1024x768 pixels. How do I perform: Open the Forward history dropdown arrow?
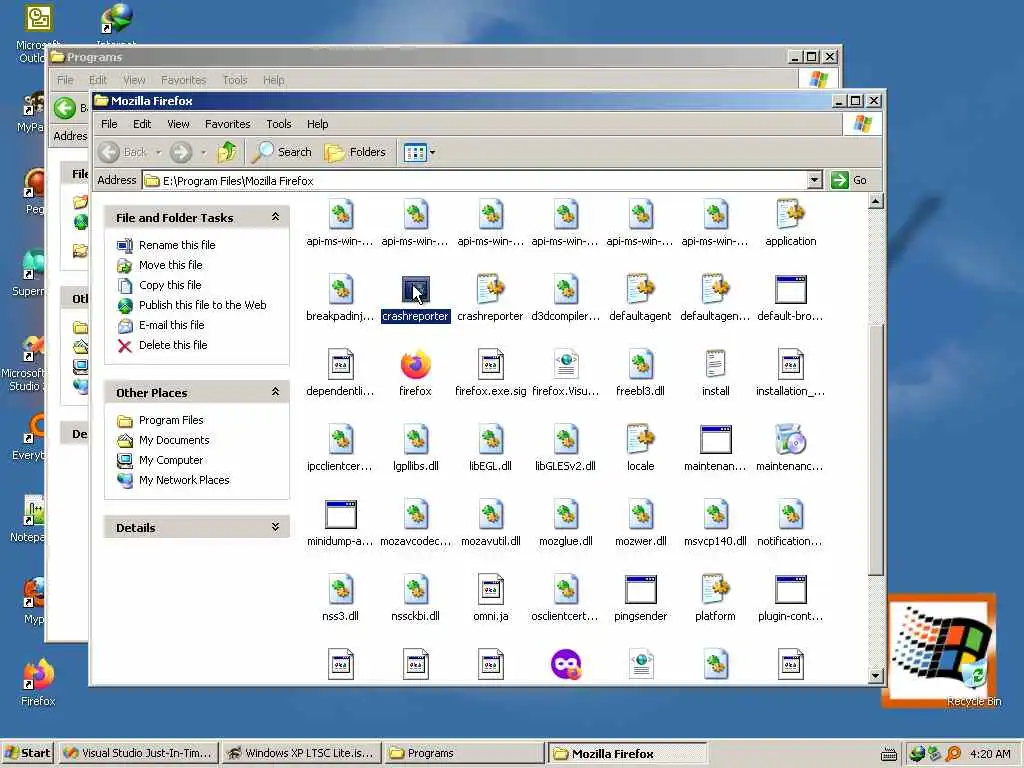click(203, 153)
